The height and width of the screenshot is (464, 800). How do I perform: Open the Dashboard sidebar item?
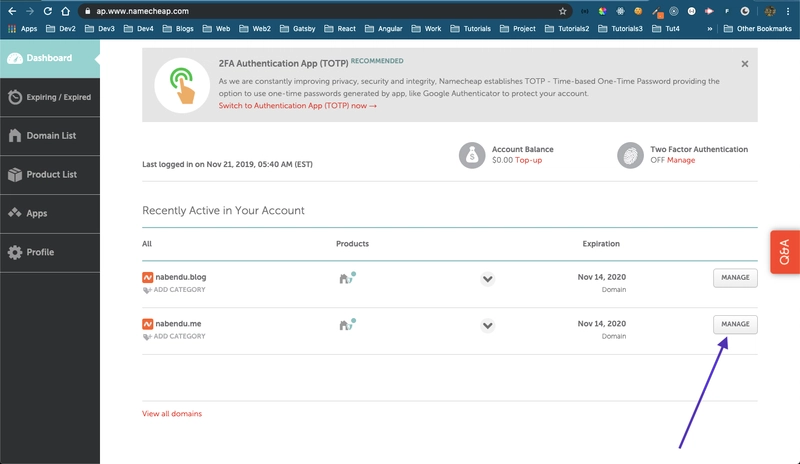pos(49,58)
